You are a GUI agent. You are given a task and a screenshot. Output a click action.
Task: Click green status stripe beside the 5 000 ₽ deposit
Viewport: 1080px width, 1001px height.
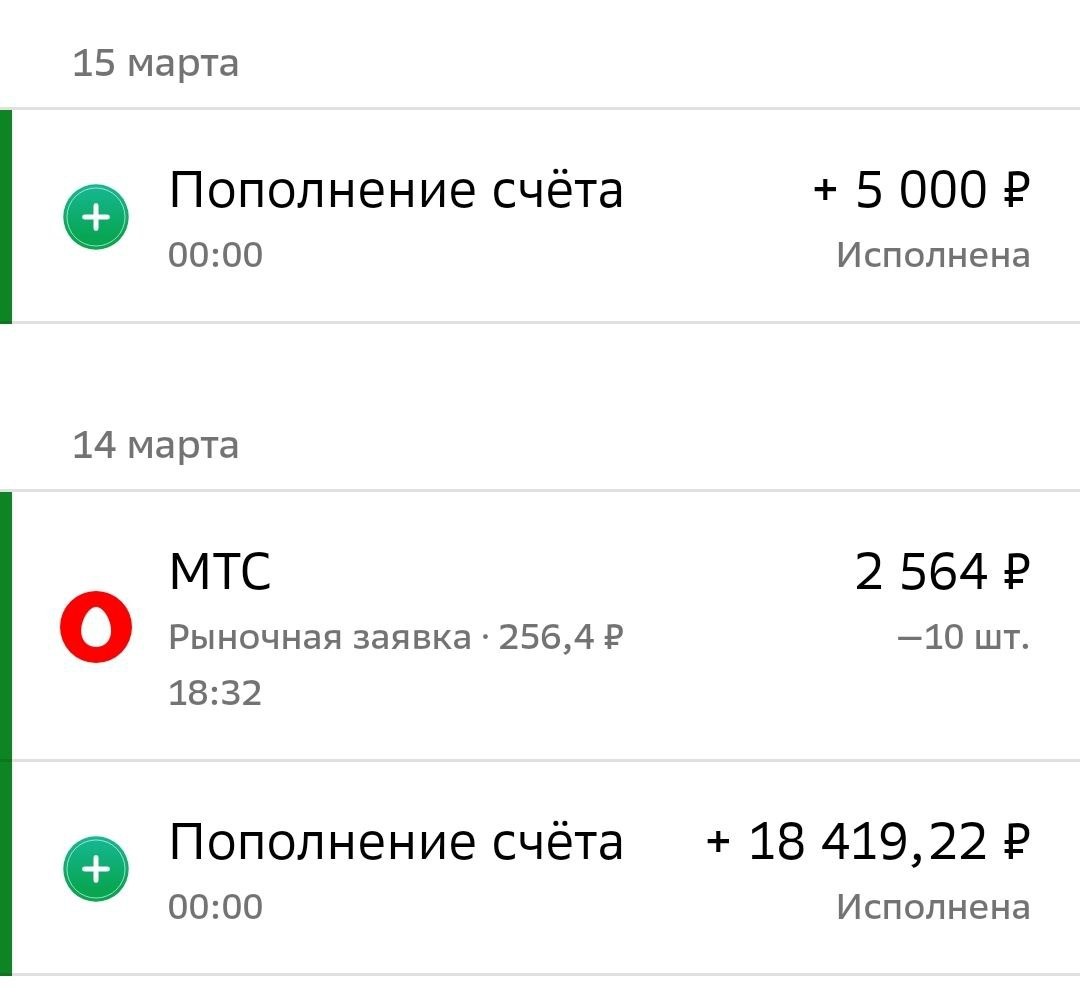click(x=6, y=217)
